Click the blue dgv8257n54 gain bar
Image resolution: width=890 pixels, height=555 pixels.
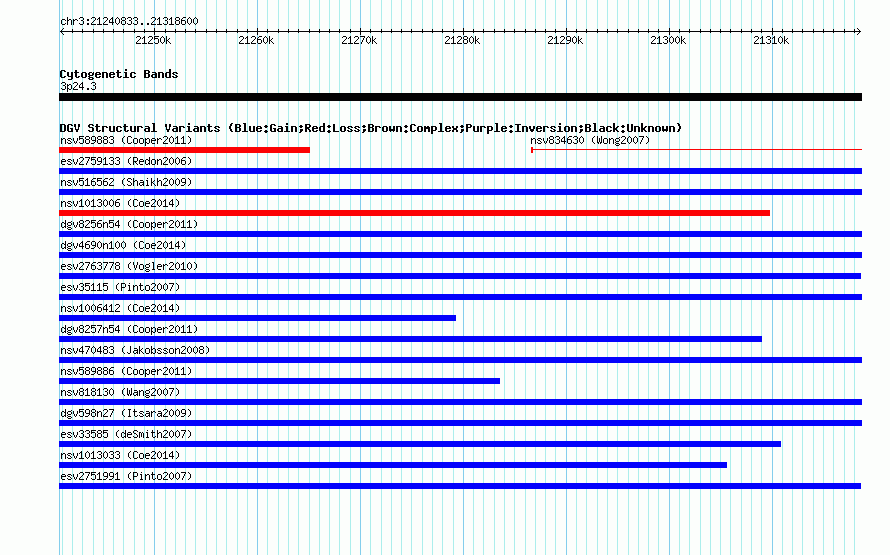tap(410, 339)
